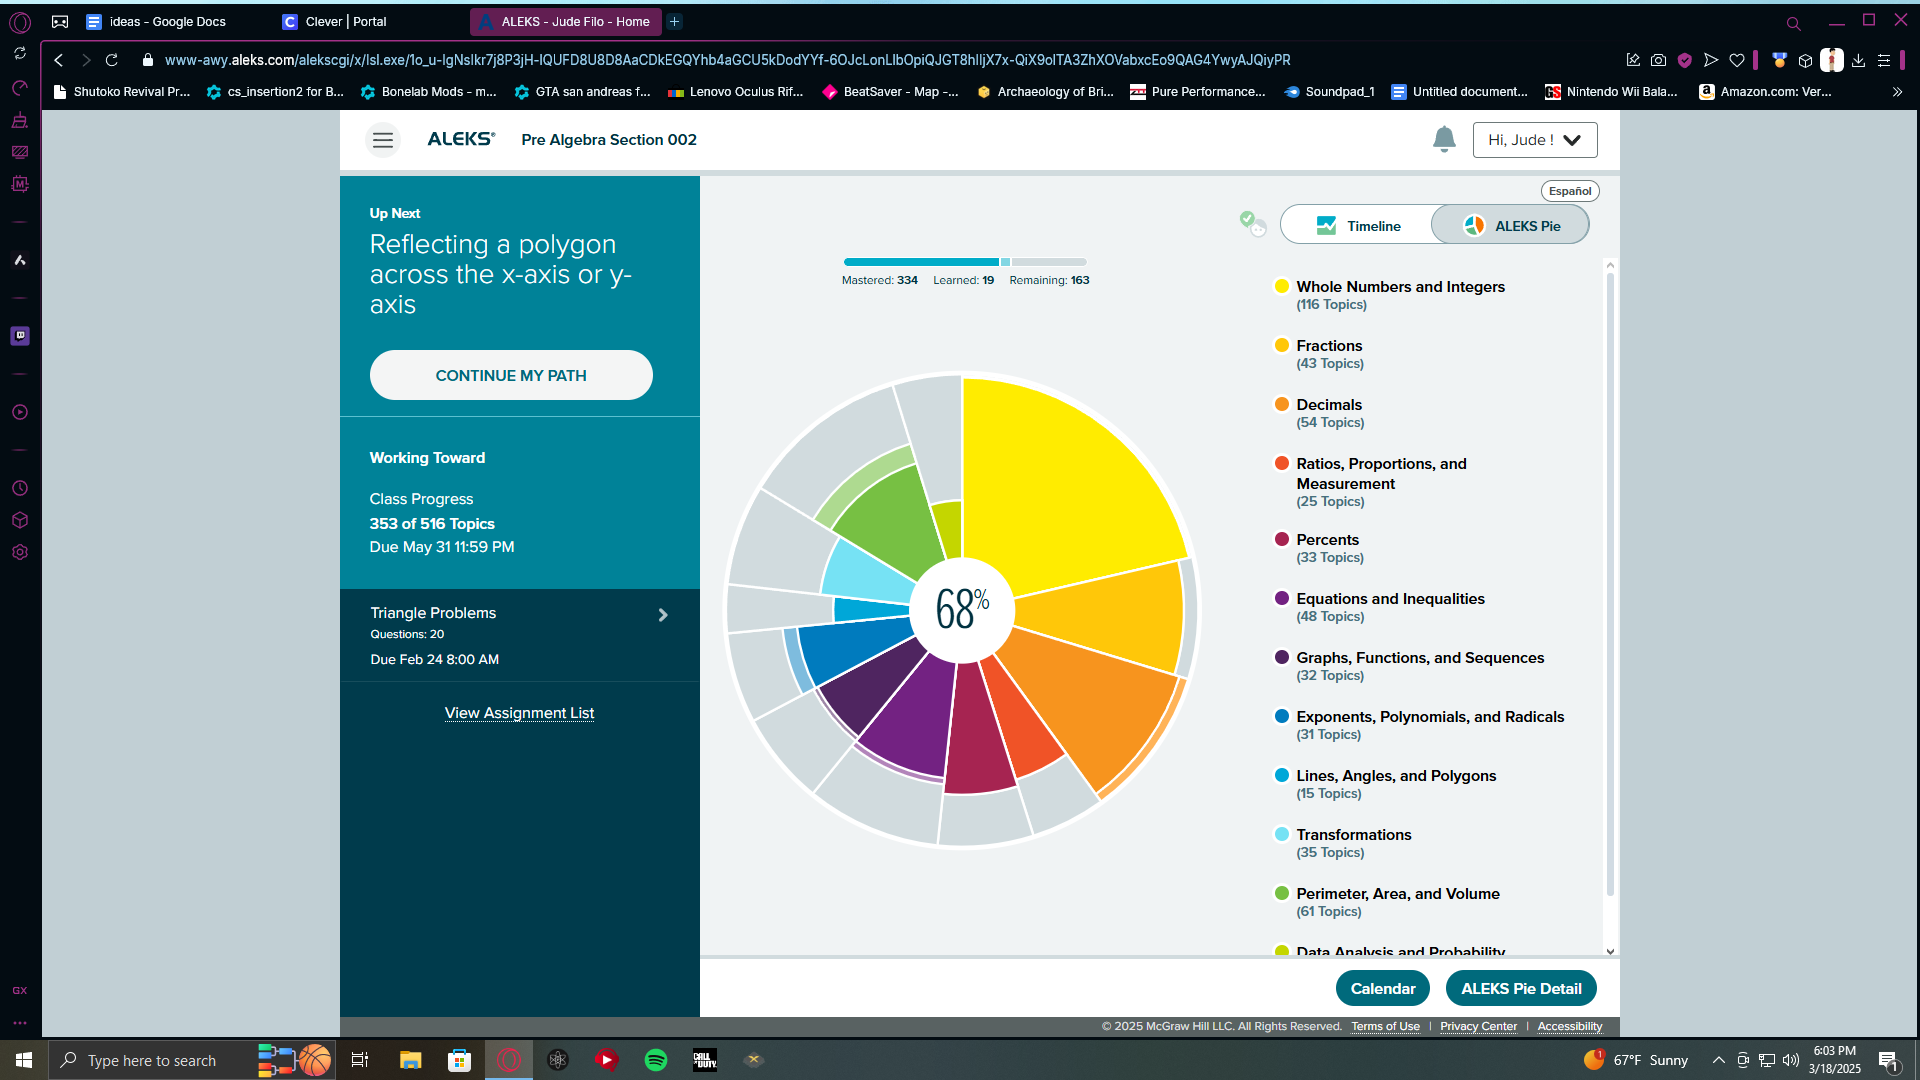Select Ratios, Proportions, and Measurement legend entry
The image size is (1920, 1080).
(x=1371, y=482)
